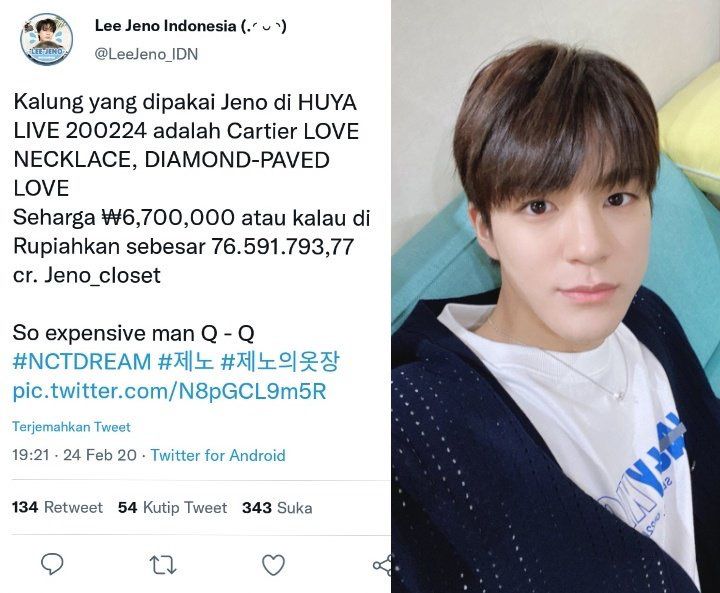Image resolution: width=720 pixels, height=593 pixels.
Task: Click the Twitter for Android source link
Action: click(x=218, y=455)
